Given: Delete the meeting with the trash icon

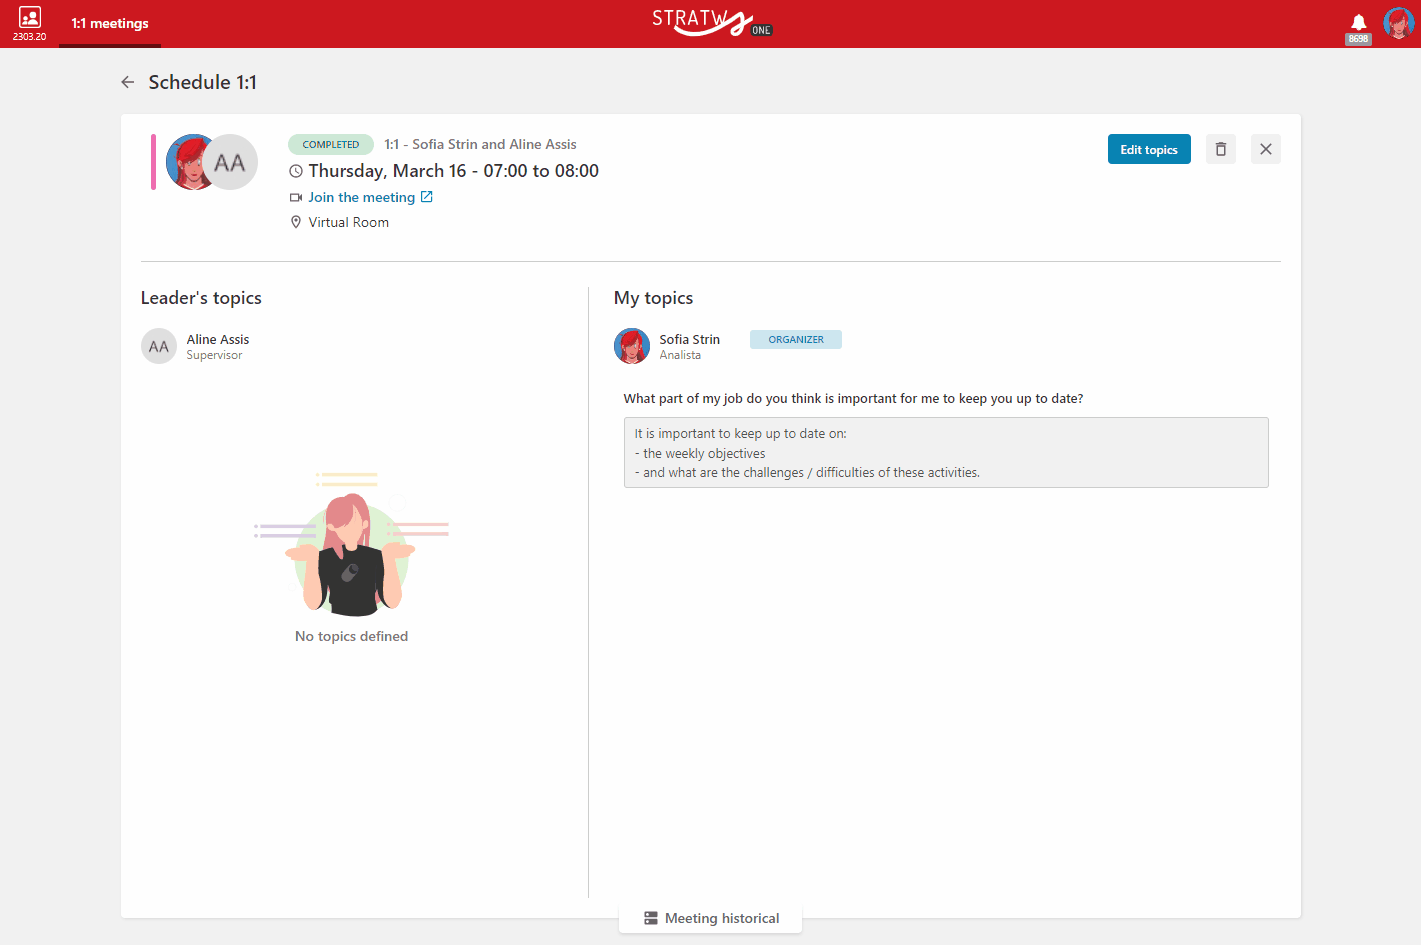Looking at the screenshot, I should pyautogui.click(x=1221, y=149).
